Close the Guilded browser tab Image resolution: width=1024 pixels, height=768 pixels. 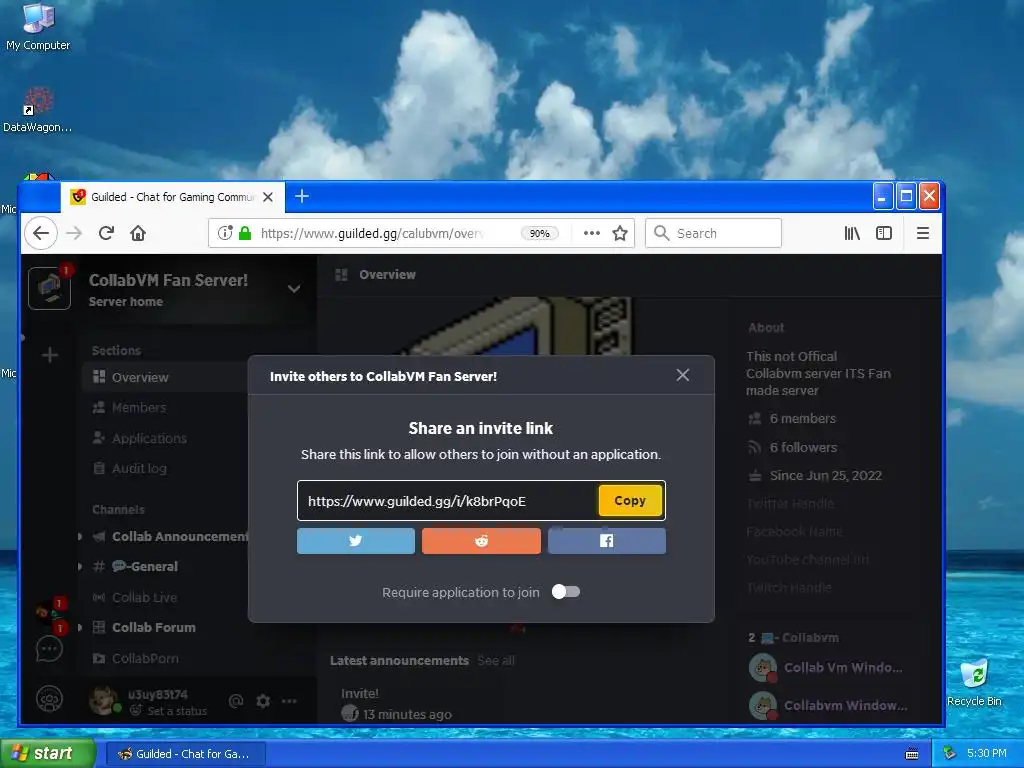point(268,197)
